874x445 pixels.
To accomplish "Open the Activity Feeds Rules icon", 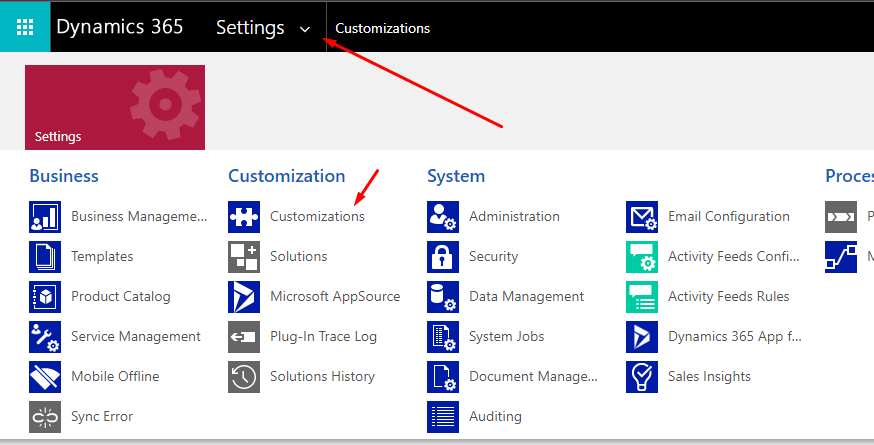I will pos(642,297).
